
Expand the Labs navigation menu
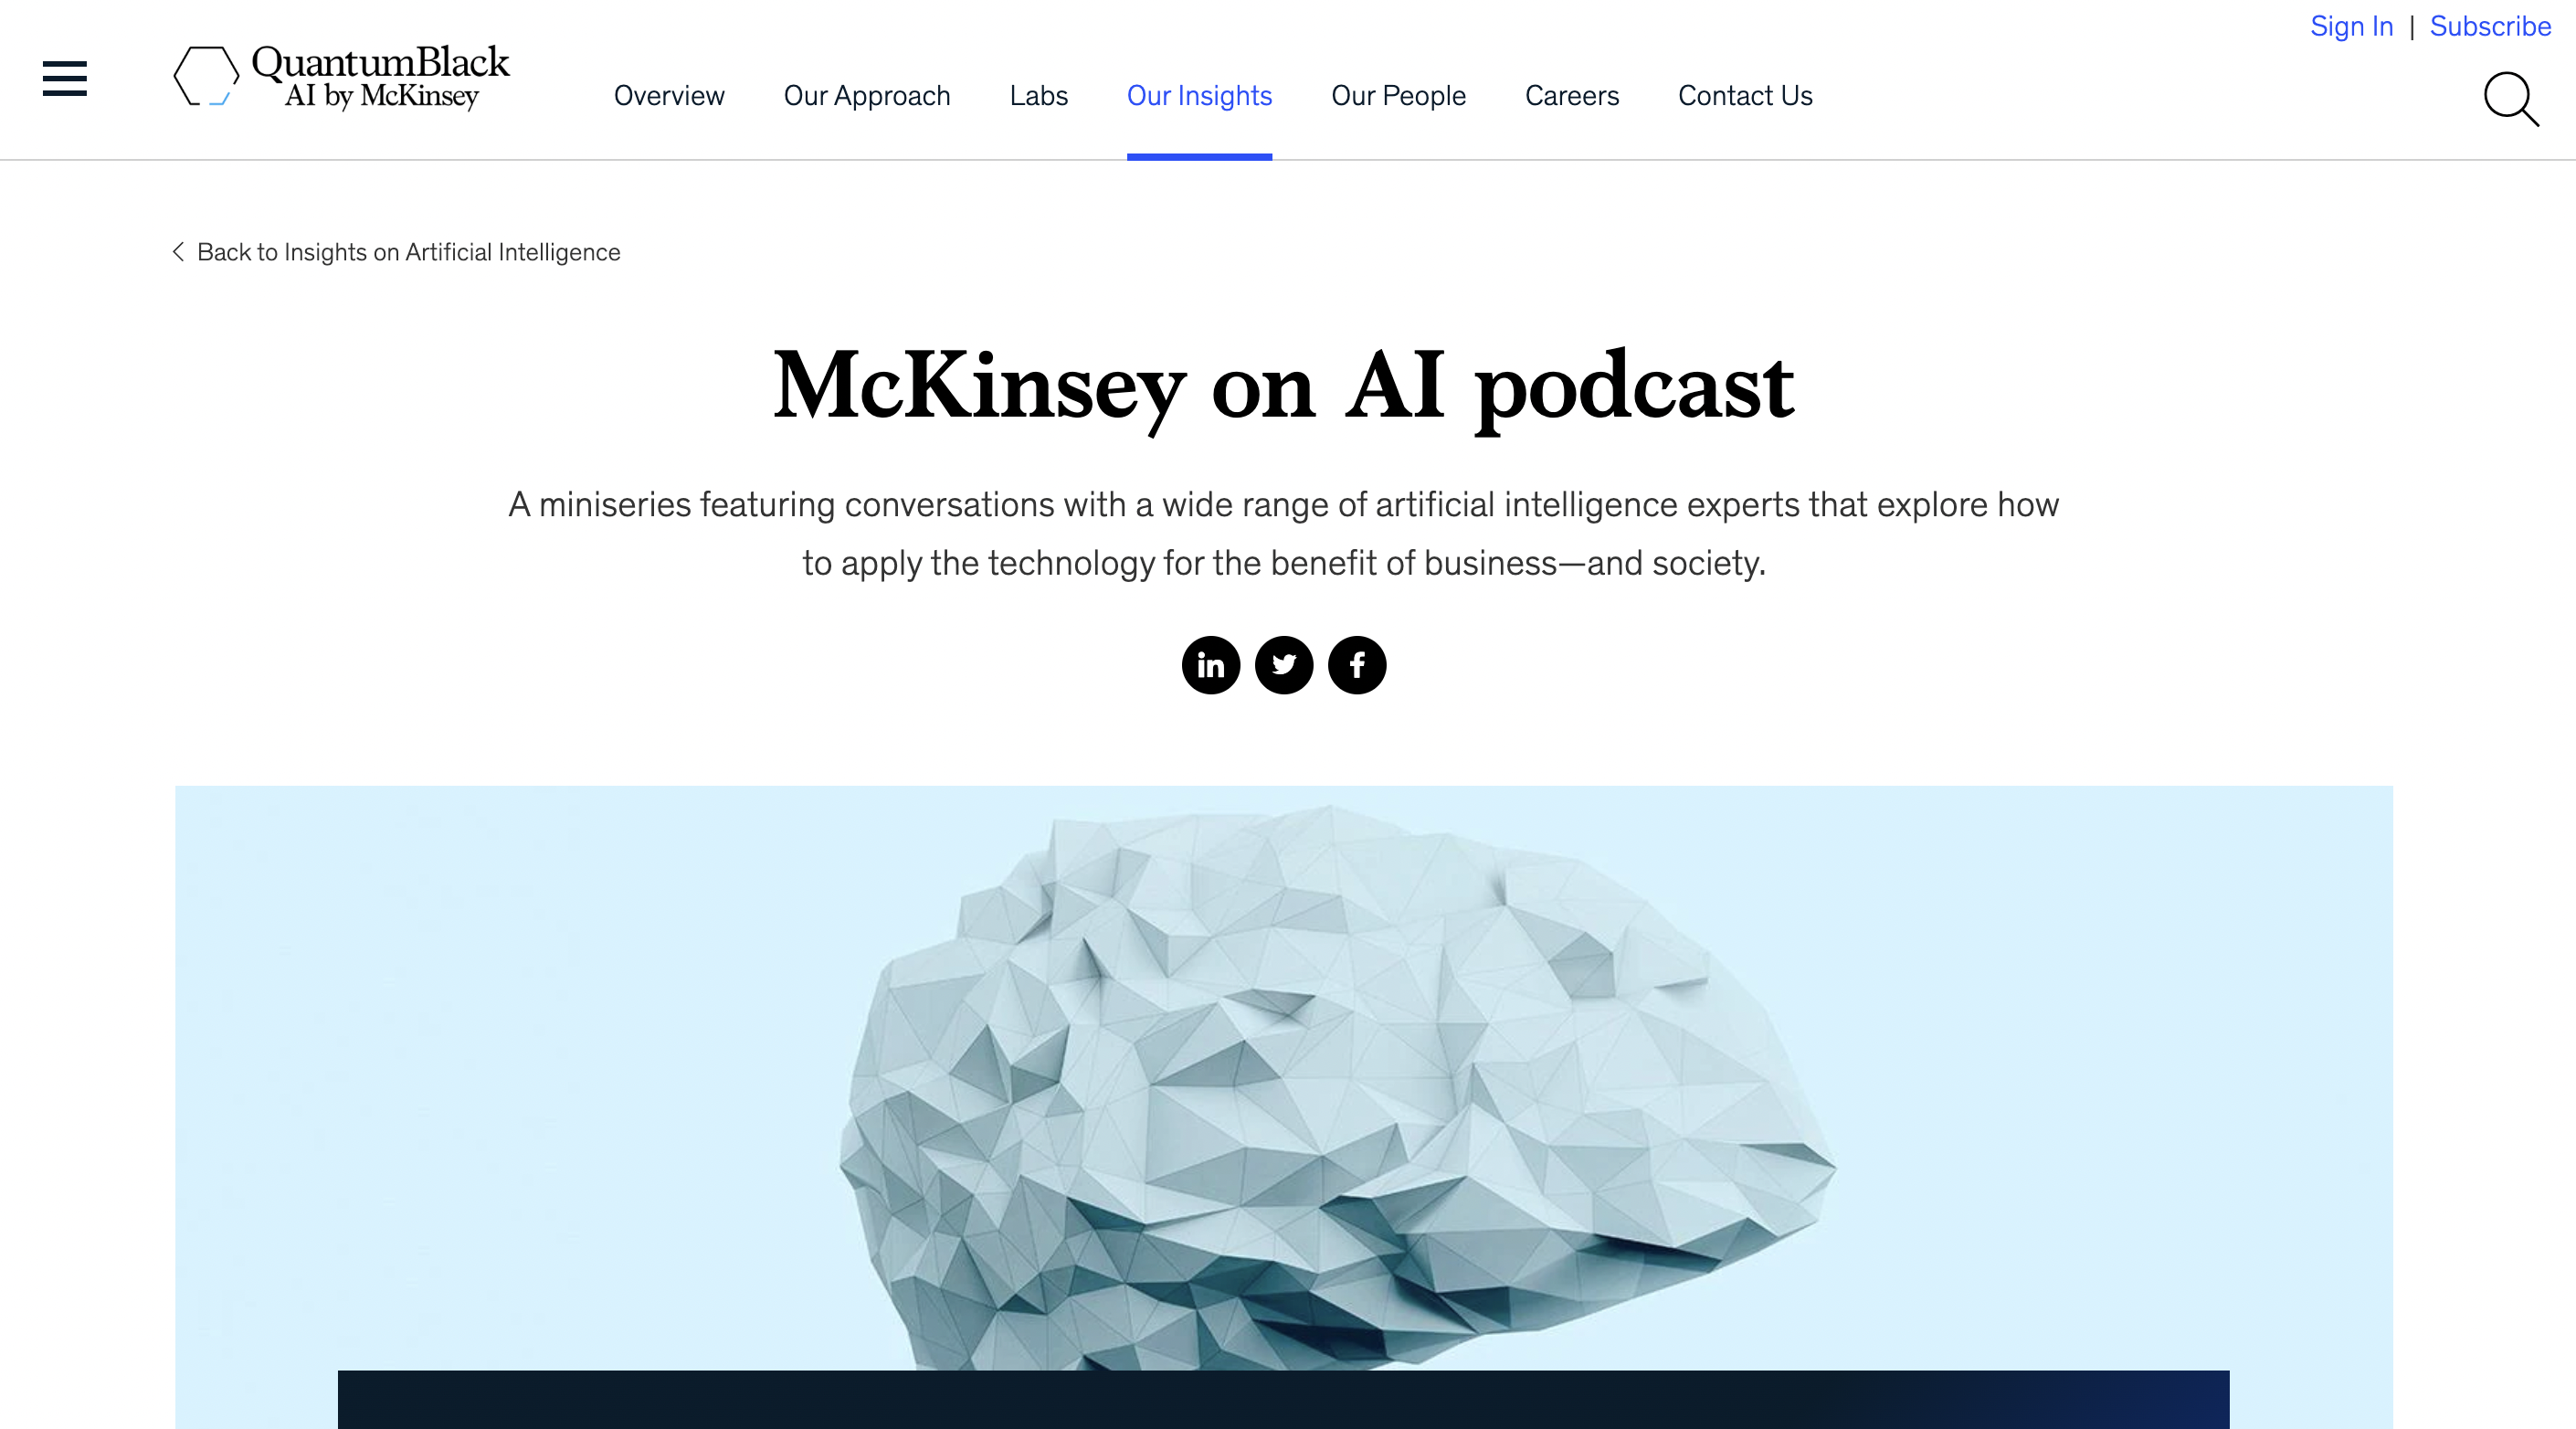1038,95
